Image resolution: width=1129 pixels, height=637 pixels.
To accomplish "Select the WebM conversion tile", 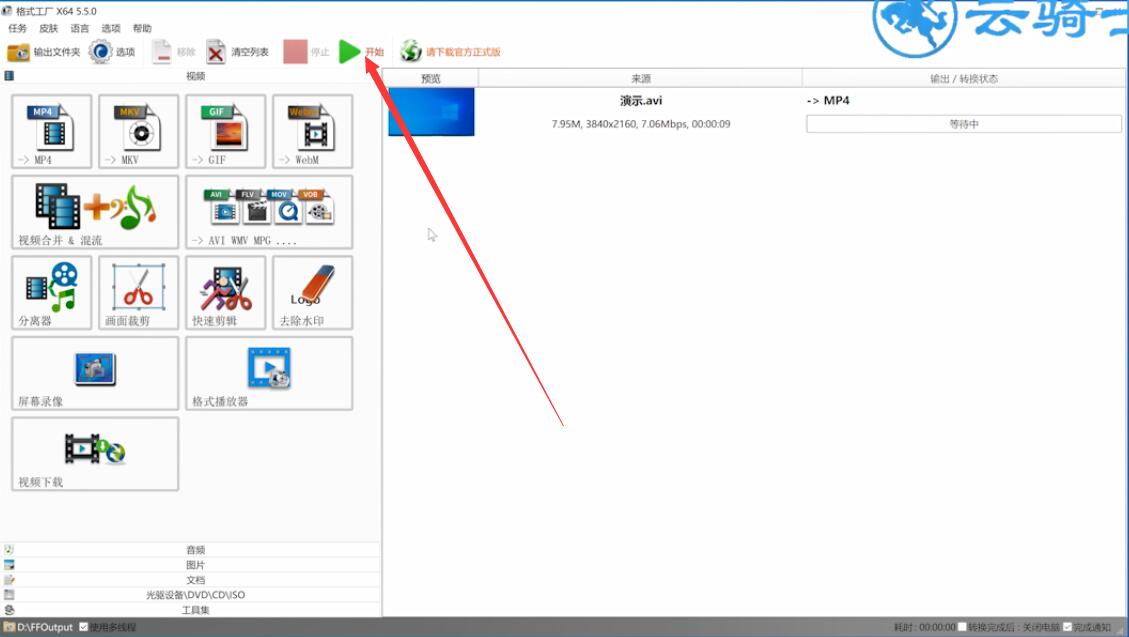I will pyautogui.click(x=312, y=132).
